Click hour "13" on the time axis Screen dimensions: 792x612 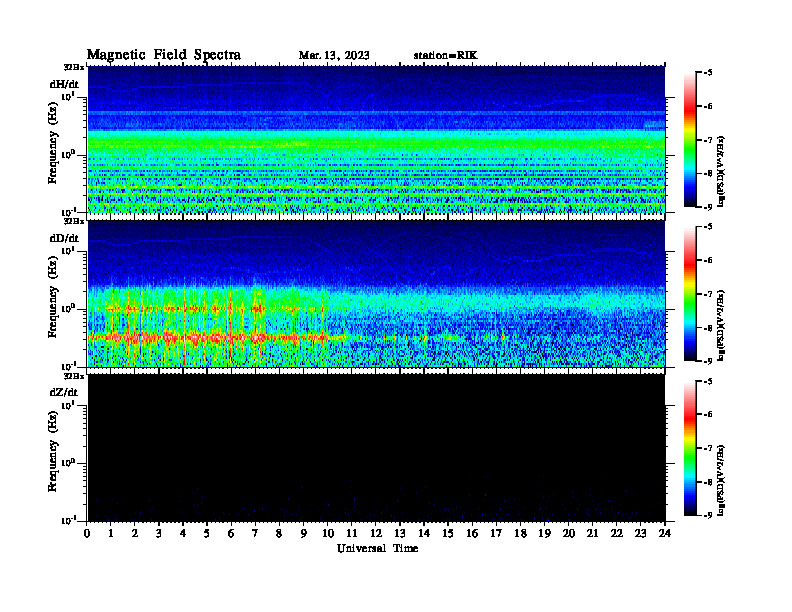pyautogui.click(x=400, y=533)
